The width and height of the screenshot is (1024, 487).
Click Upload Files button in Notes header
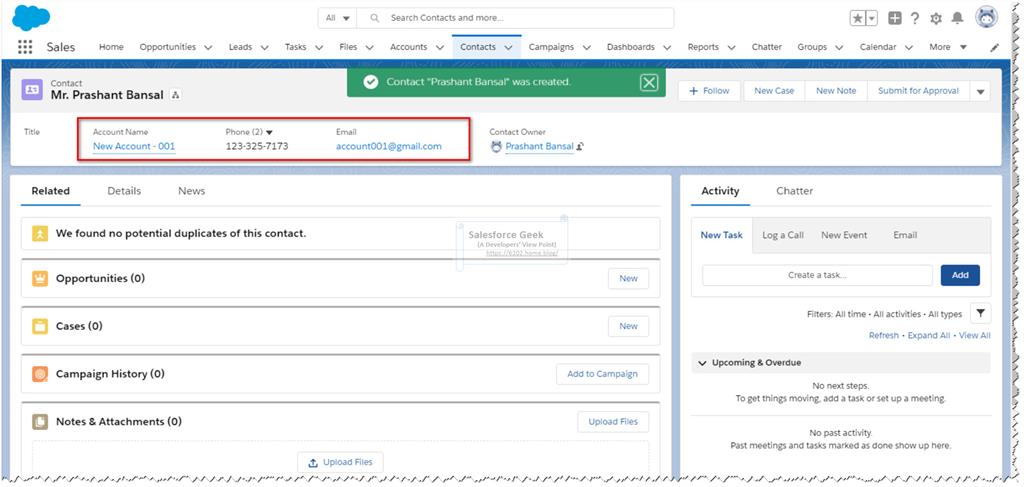(613, 422)
